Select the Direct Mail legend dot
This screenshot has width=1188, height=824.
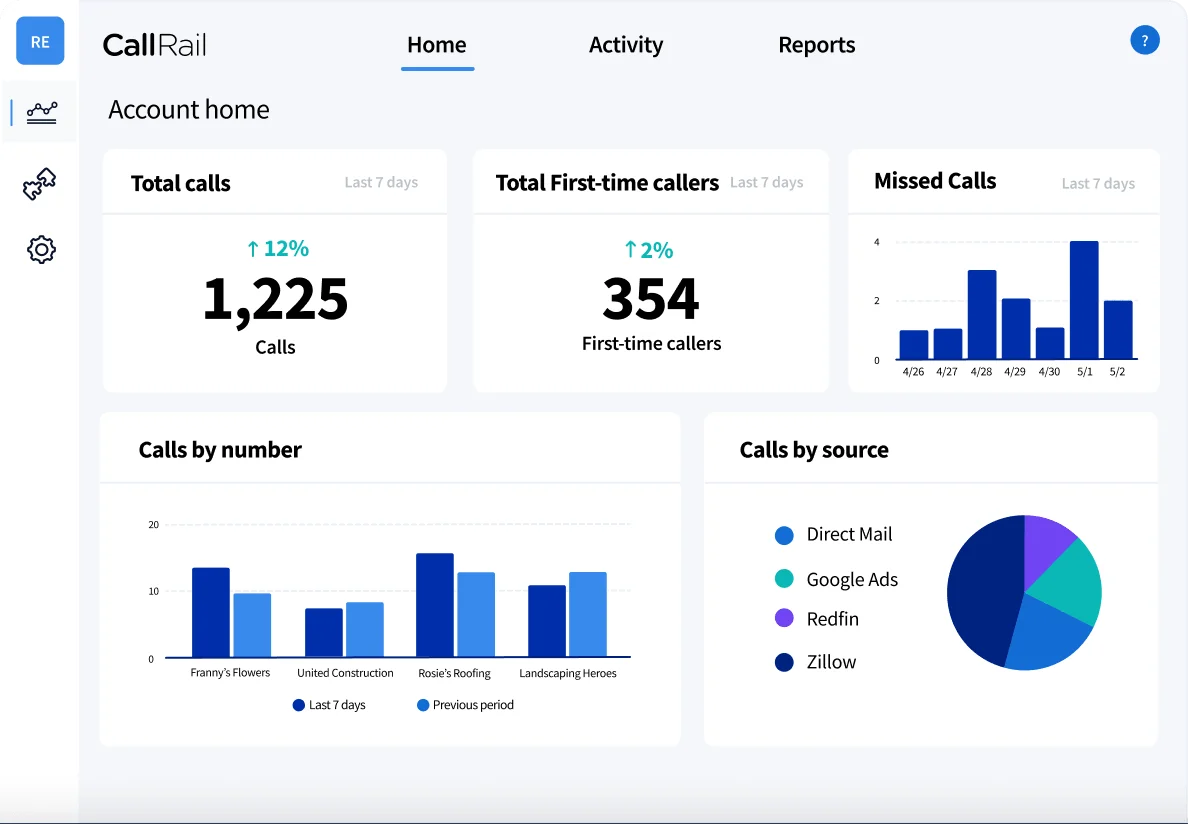click(x=784, y=535)
